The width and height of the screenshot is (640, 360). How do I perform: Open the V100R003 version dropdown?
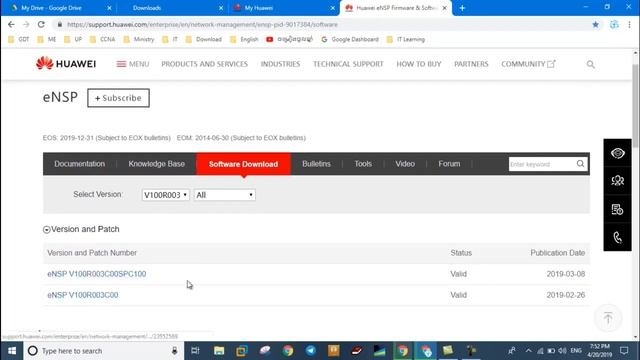coord(165,195)
